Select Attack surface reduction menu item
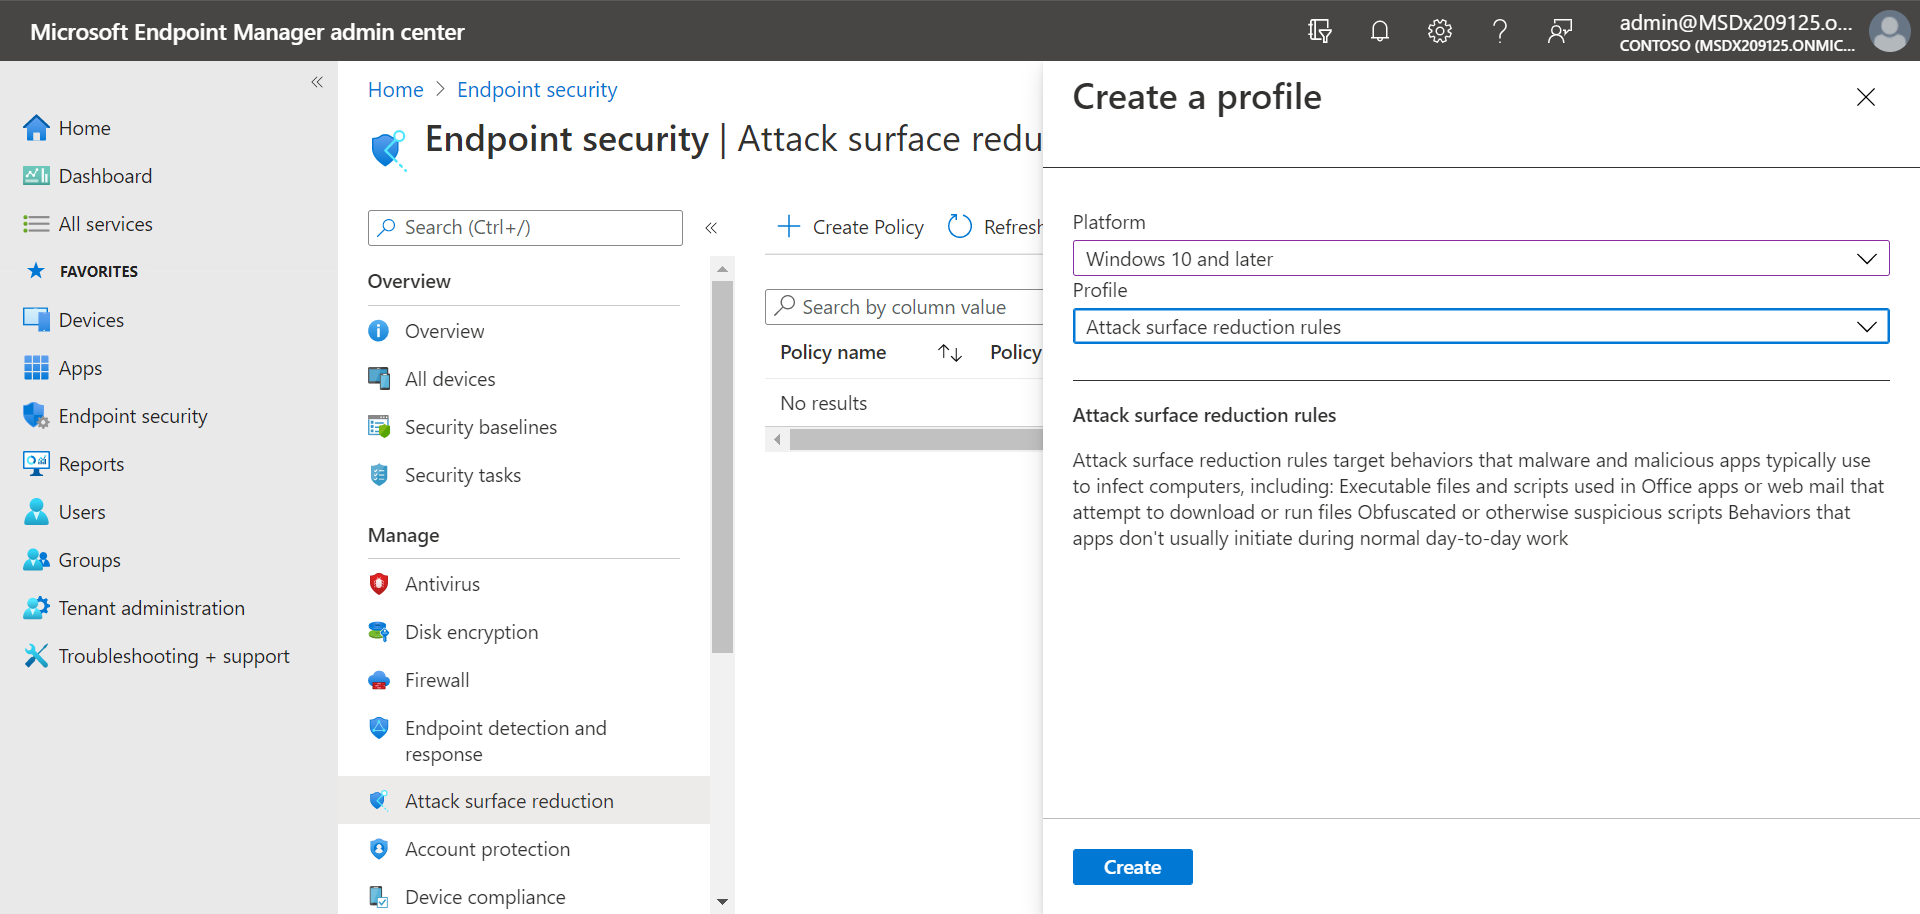Image resolution: width=1920 pixels, height=914 pixels. [524, 801]
